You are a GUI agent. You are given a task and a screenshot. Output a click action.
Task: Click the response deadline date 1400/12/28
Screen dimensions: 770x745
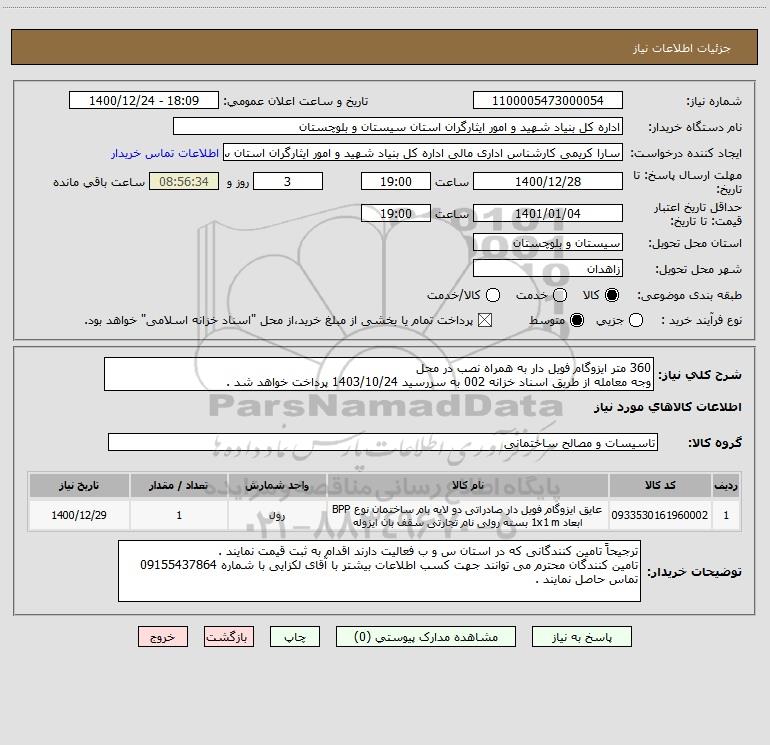548,181
